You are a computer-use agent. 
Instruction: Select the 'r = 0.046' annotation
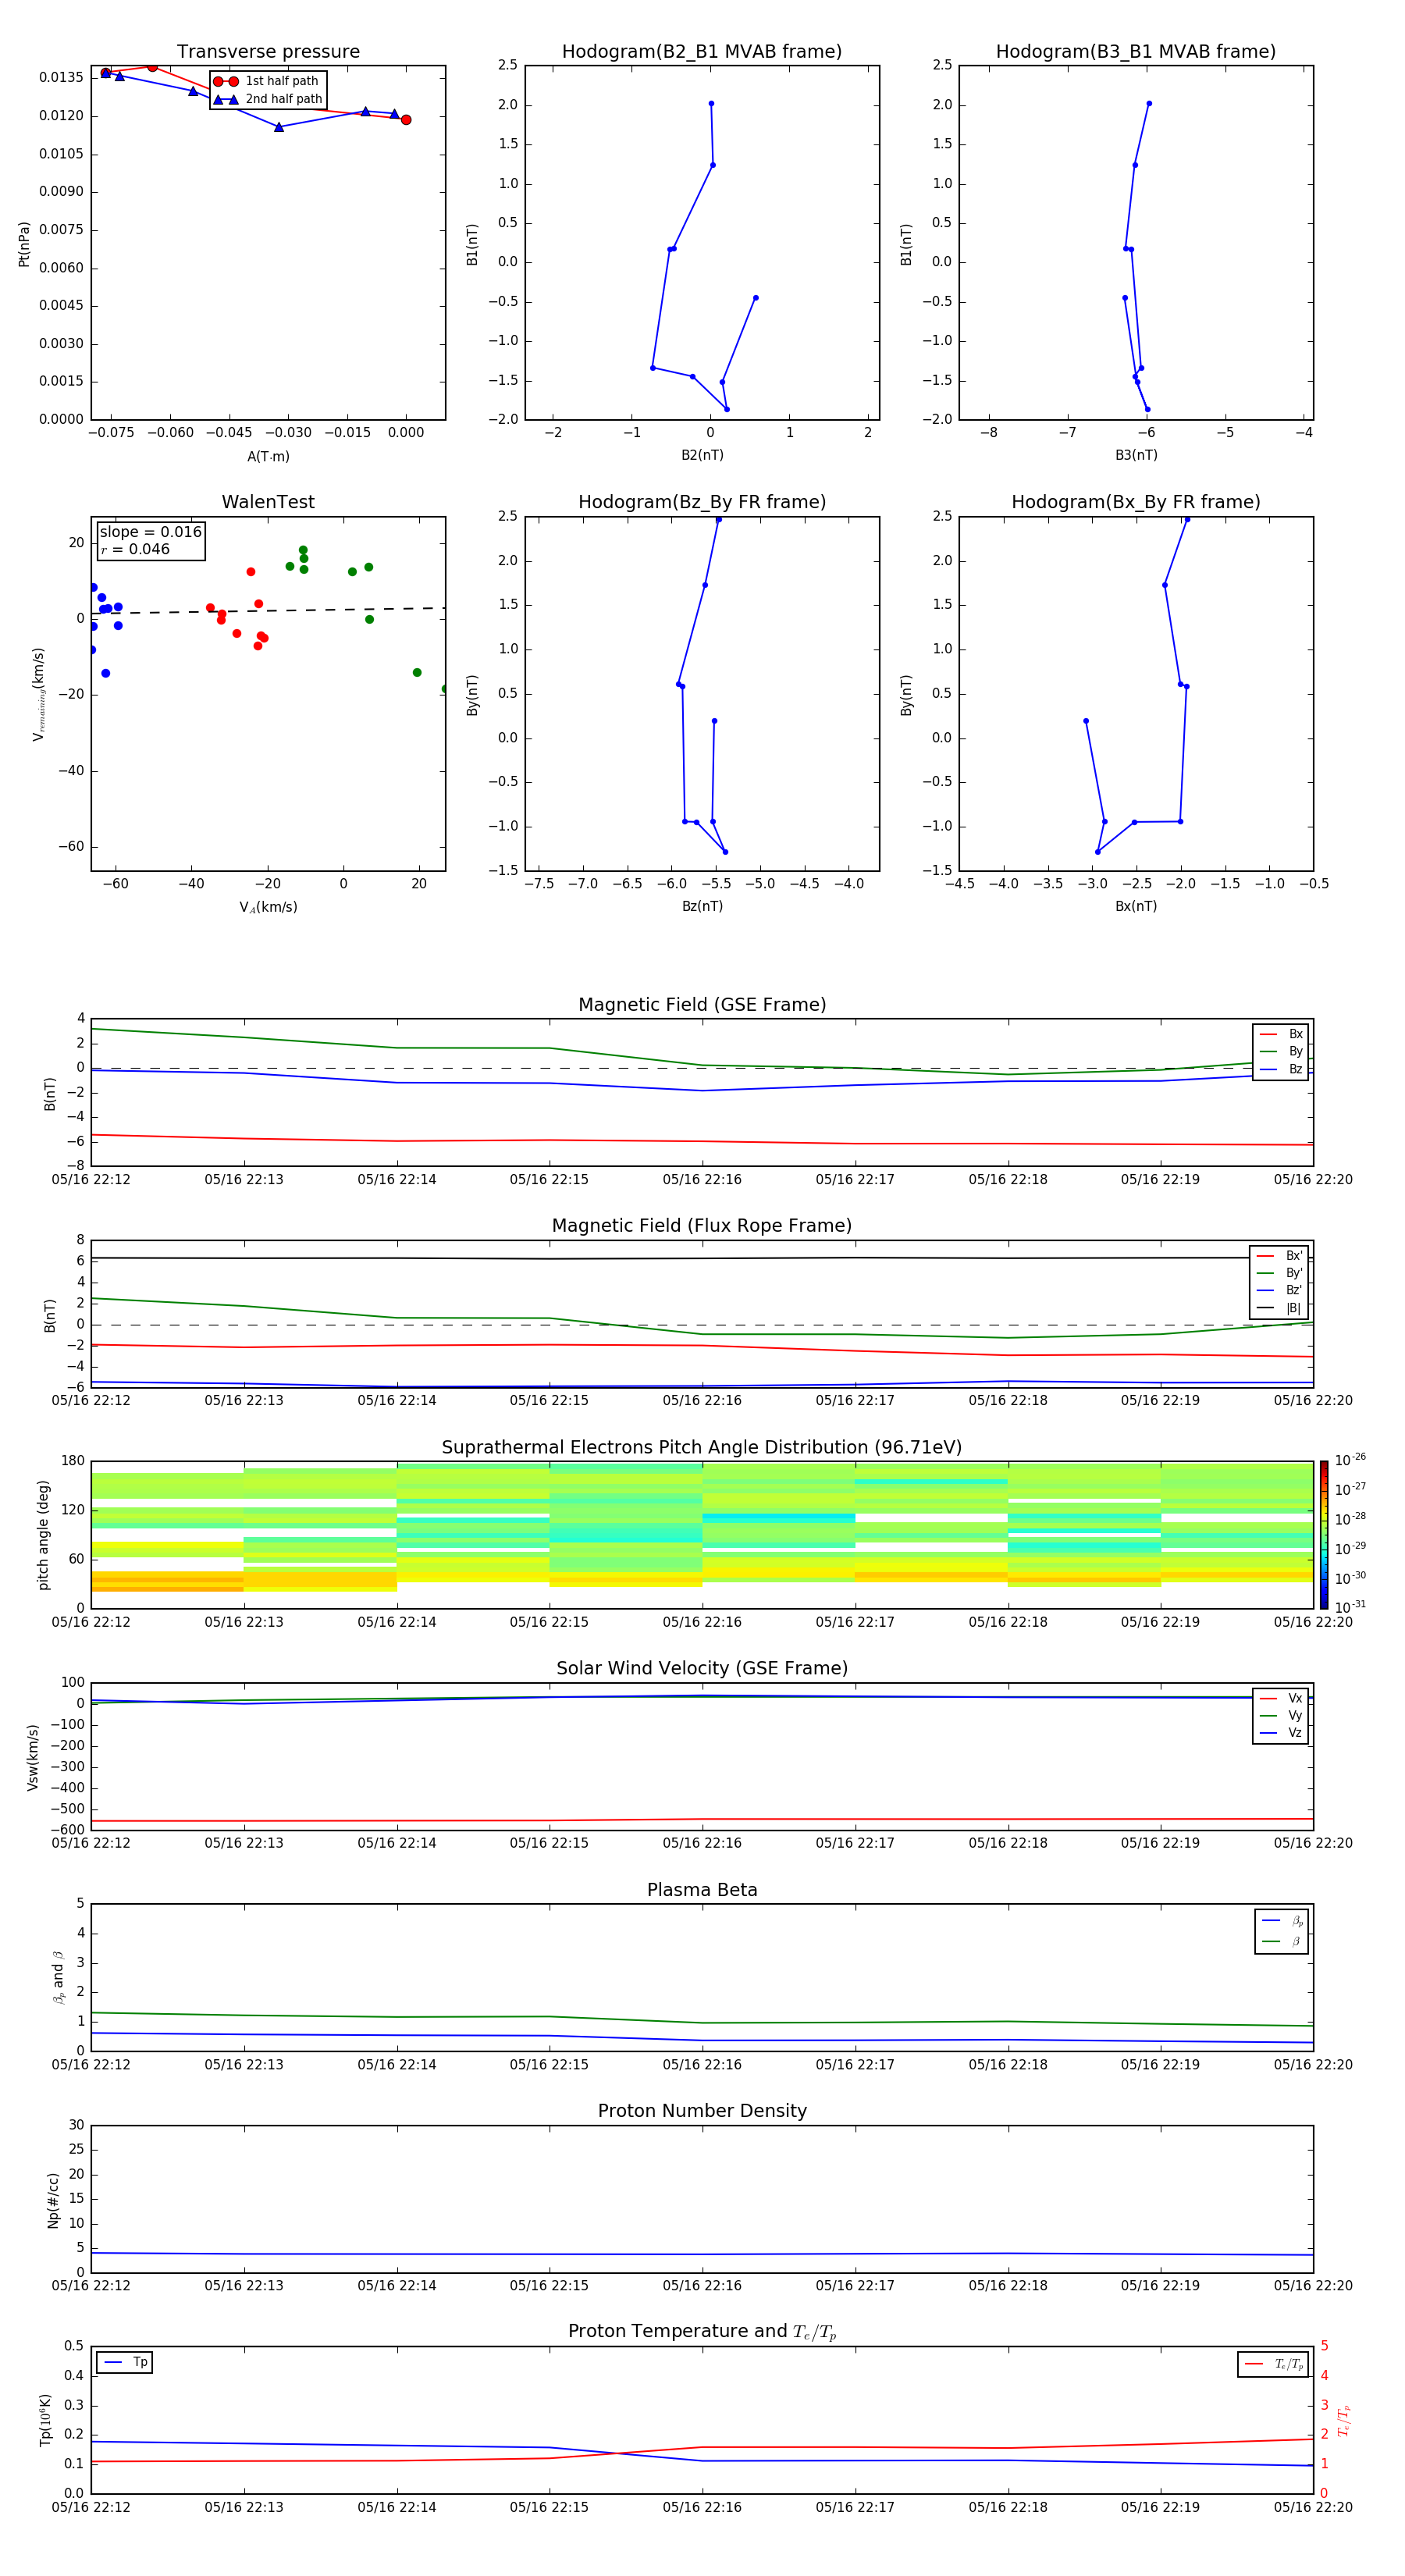coord(135,549)
